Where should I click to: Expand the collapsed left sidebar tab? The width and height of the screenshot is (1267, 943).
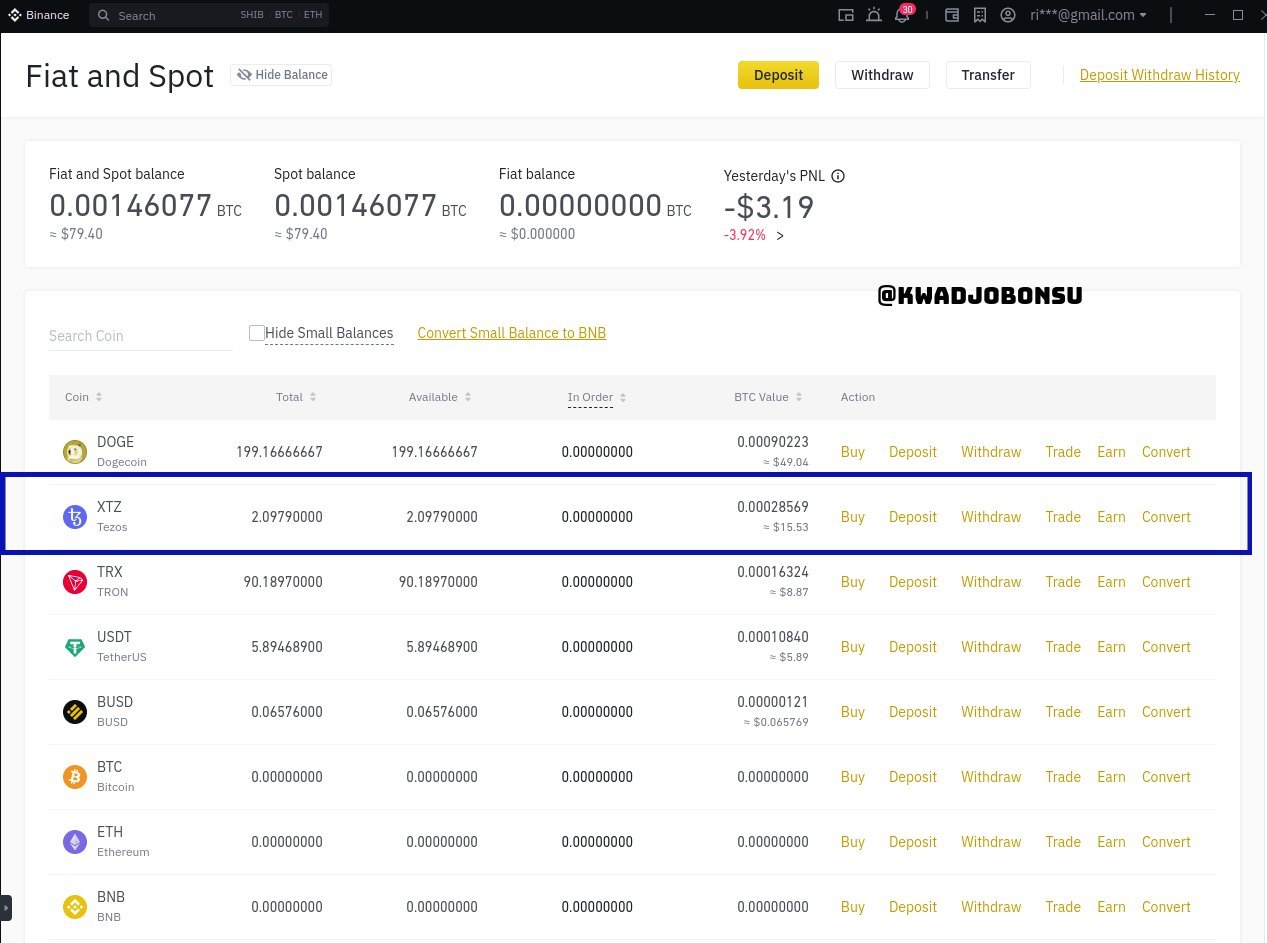pos(6,907)
